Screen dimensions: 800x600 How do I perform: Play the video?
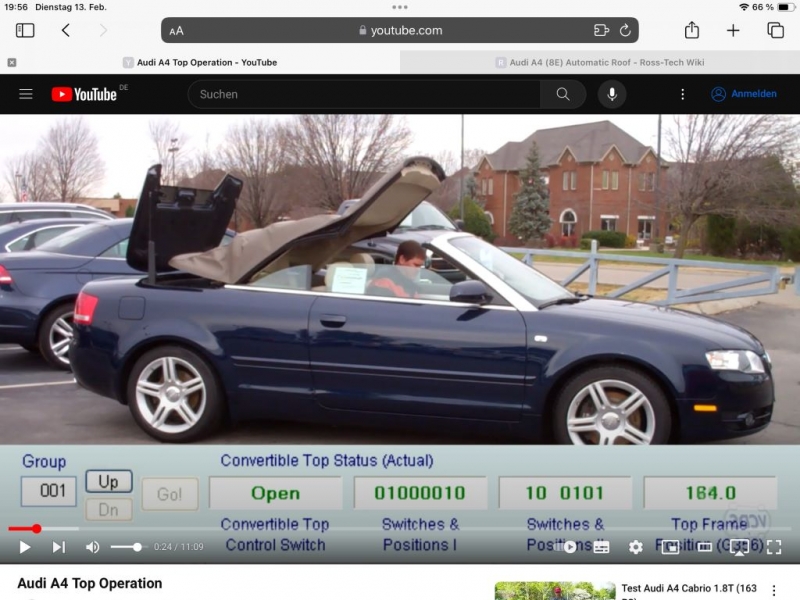tap(24, 547)
